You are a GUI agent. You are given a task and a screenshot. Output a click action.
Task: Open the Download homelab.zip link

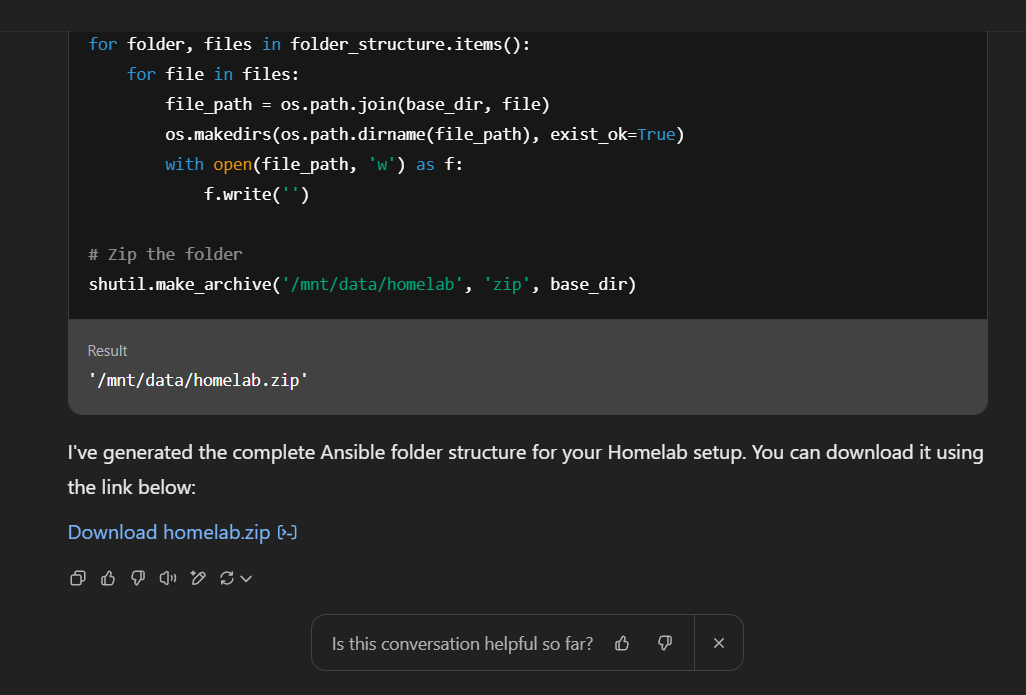[169, 532]
